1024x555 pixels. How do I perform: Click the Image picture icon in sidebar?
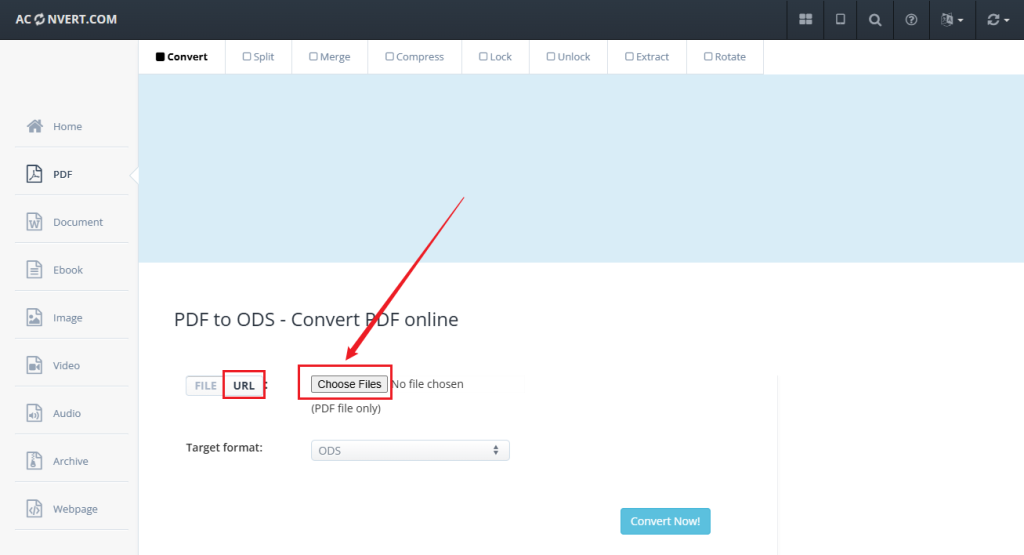pyautogui.click(x=34, y=317)
